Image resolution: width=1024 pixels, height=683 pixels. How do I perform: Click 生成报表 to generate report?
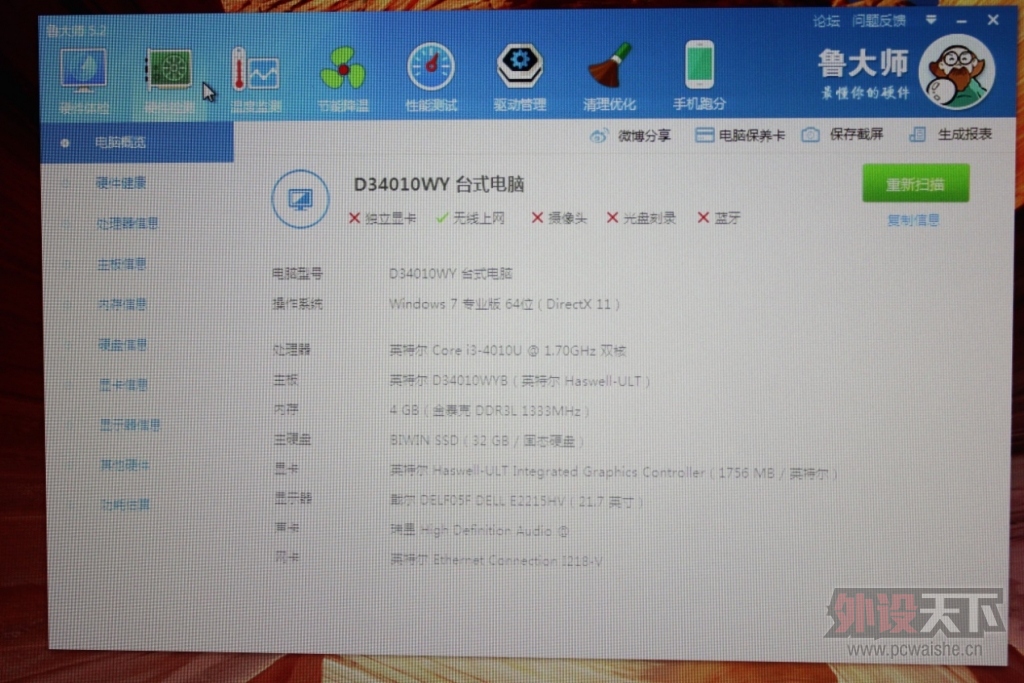click(x=951, y=135)
